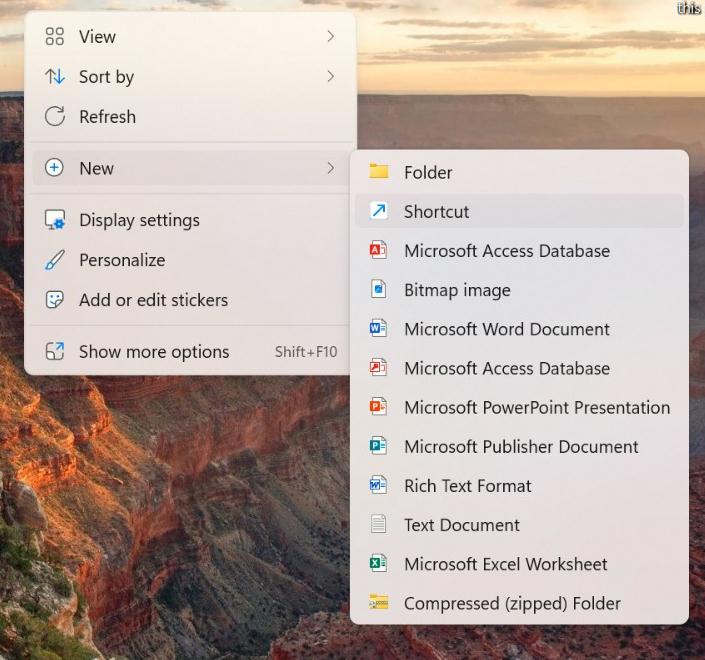Image resolution: width=705 pixels, height=660 pixels.
Task: Expand the Sort by submenu chevron
Action: click(330, 77)
